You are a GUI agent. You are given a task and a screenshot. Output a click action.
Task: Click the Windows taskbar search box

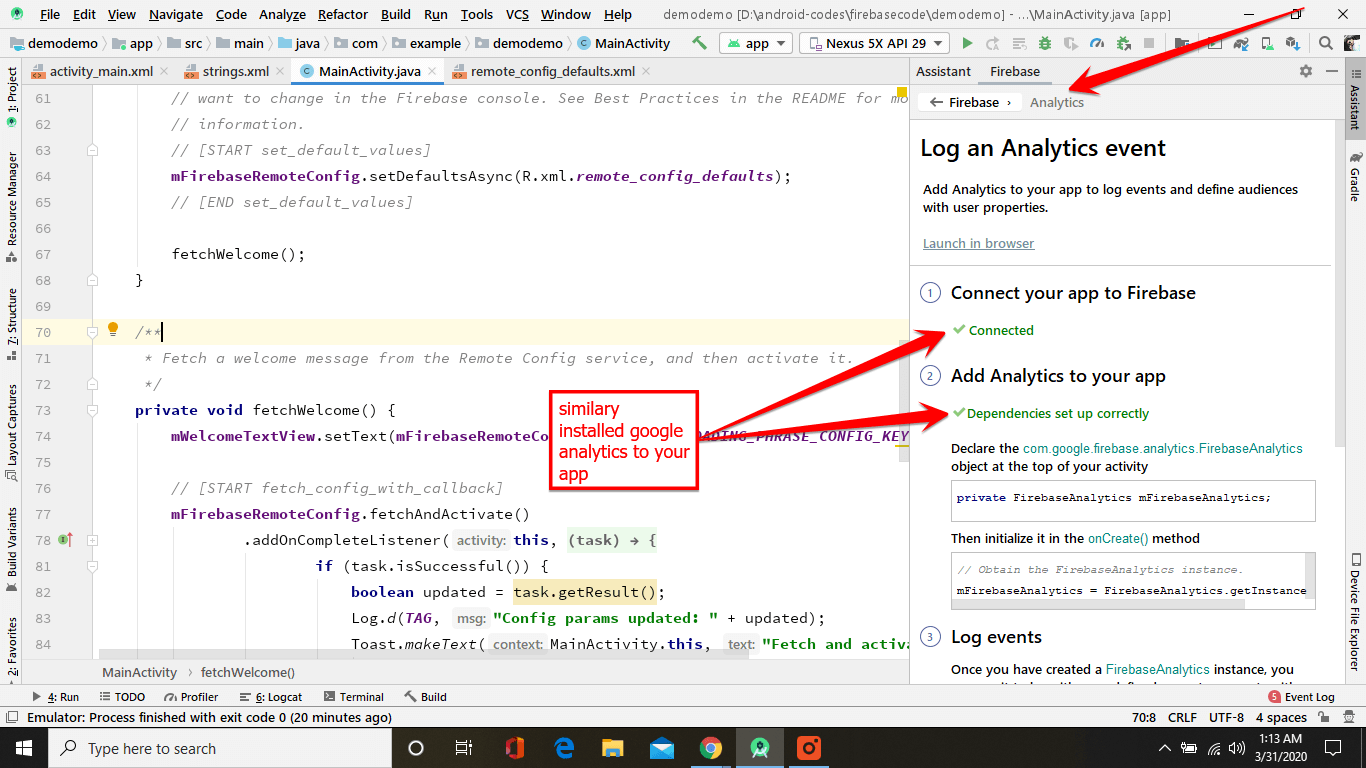(220, 748)
